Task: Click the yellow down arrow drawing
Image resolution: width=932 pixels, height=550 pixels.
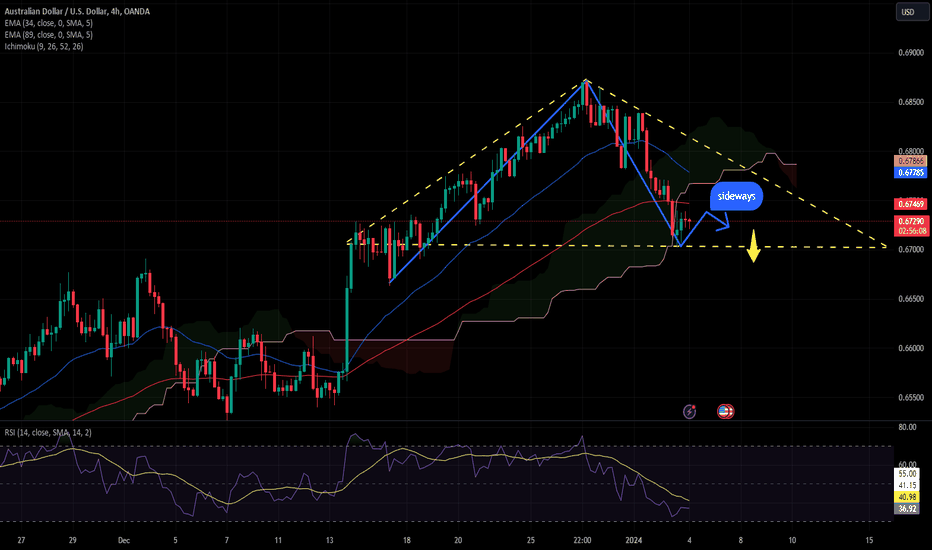Action: 754,246
